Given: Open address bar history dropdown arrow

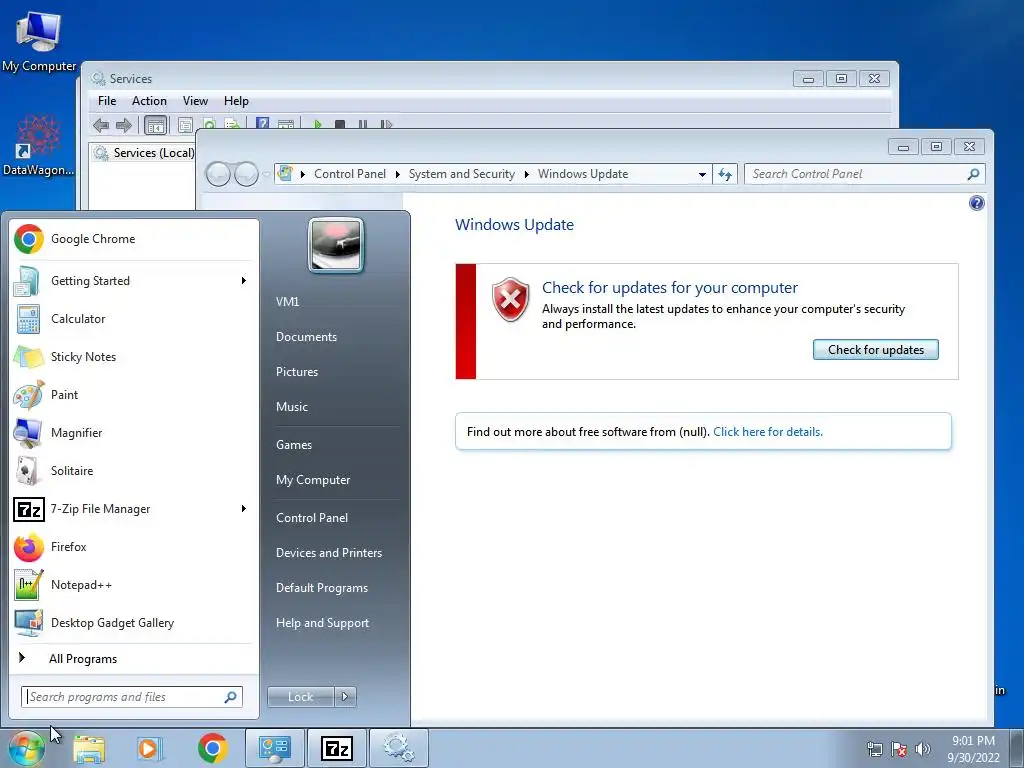Looking at the screenshot, I should click(702, 174).
